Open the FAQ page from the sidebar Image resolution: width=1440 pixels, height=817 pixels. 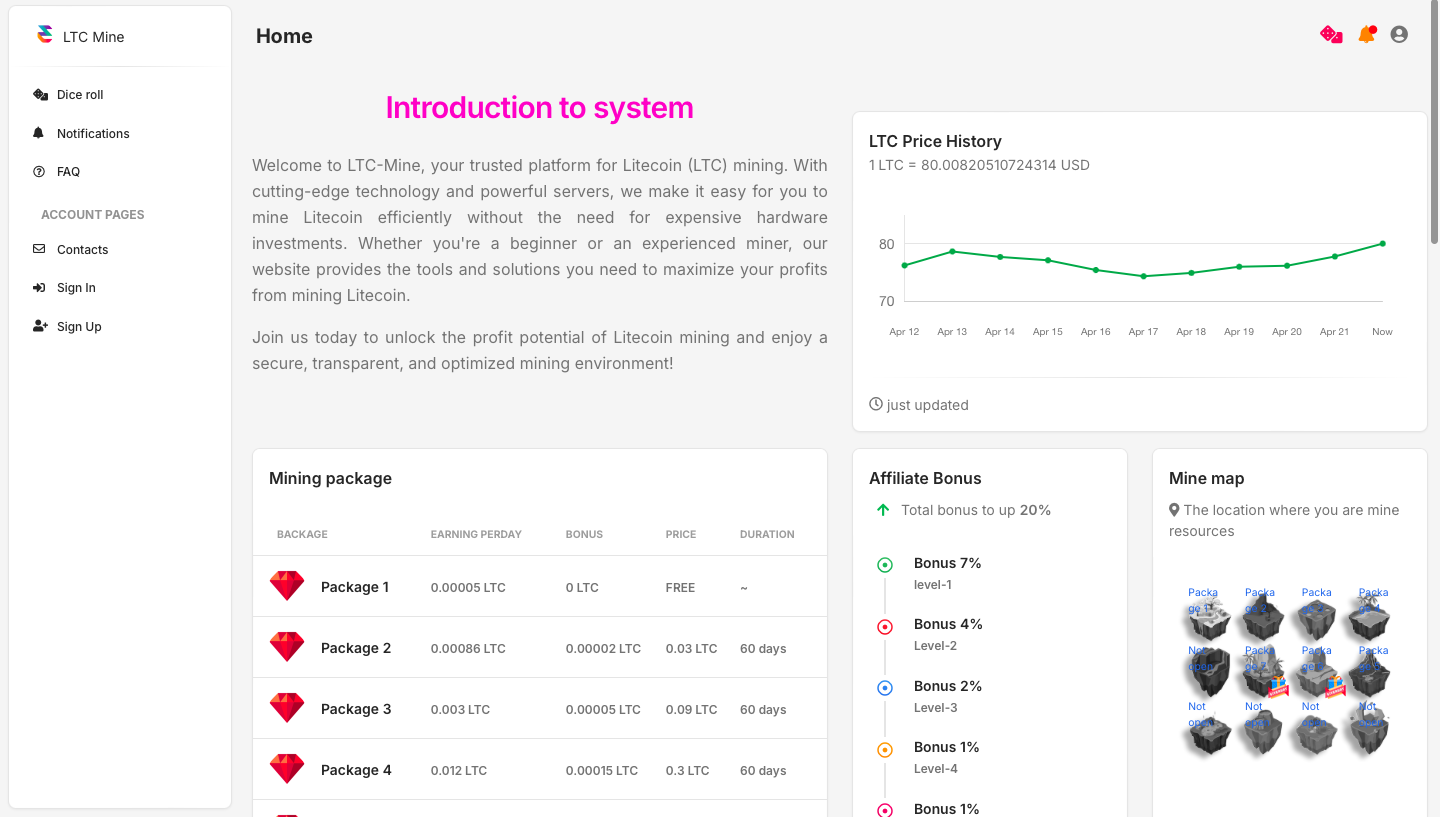pyautogui.click(x=68, y=172)
